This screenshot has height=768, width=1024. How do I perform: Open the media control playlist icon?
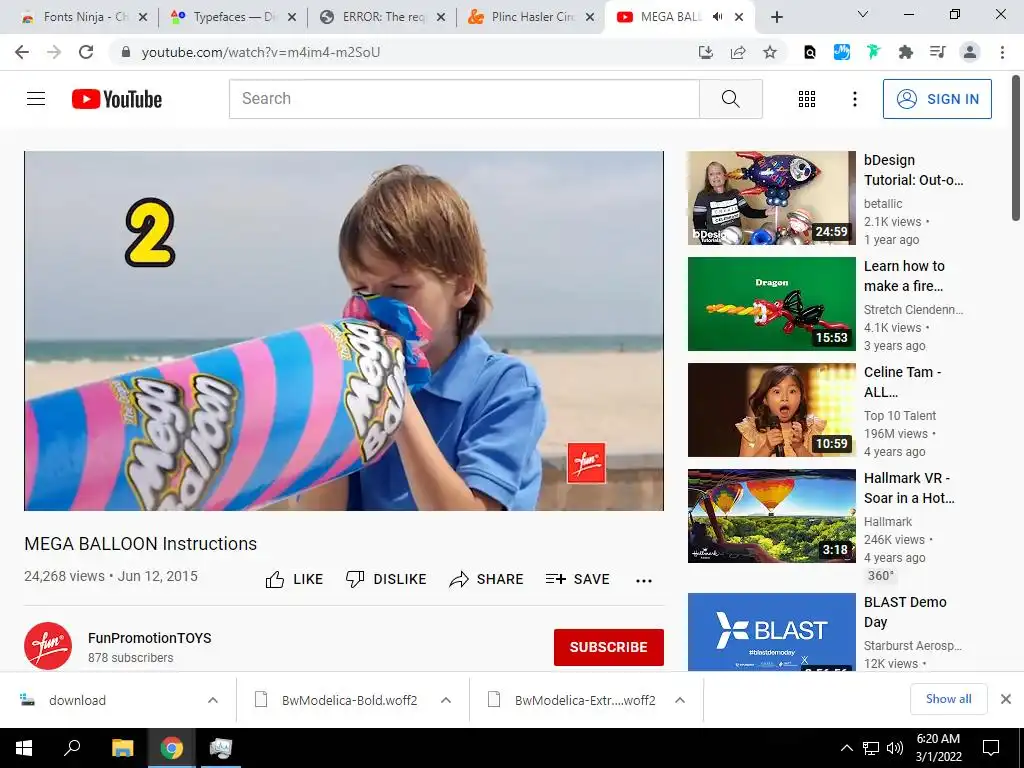coord(937,52)
